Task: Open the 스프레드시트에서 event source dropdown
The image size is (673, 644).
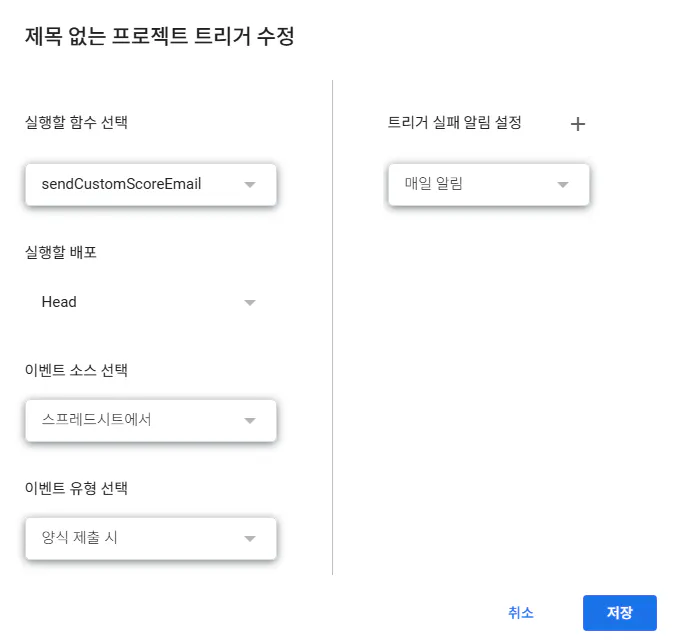Action: pyautogui.click(x=140, y=420)
